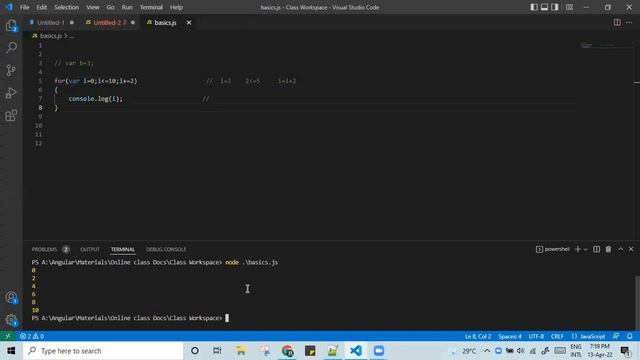Image resolution: width=640 pixels, height=360 pixels.
Task: Close the terminal panel
Action: pyautogui.click(x=631, y=249)
